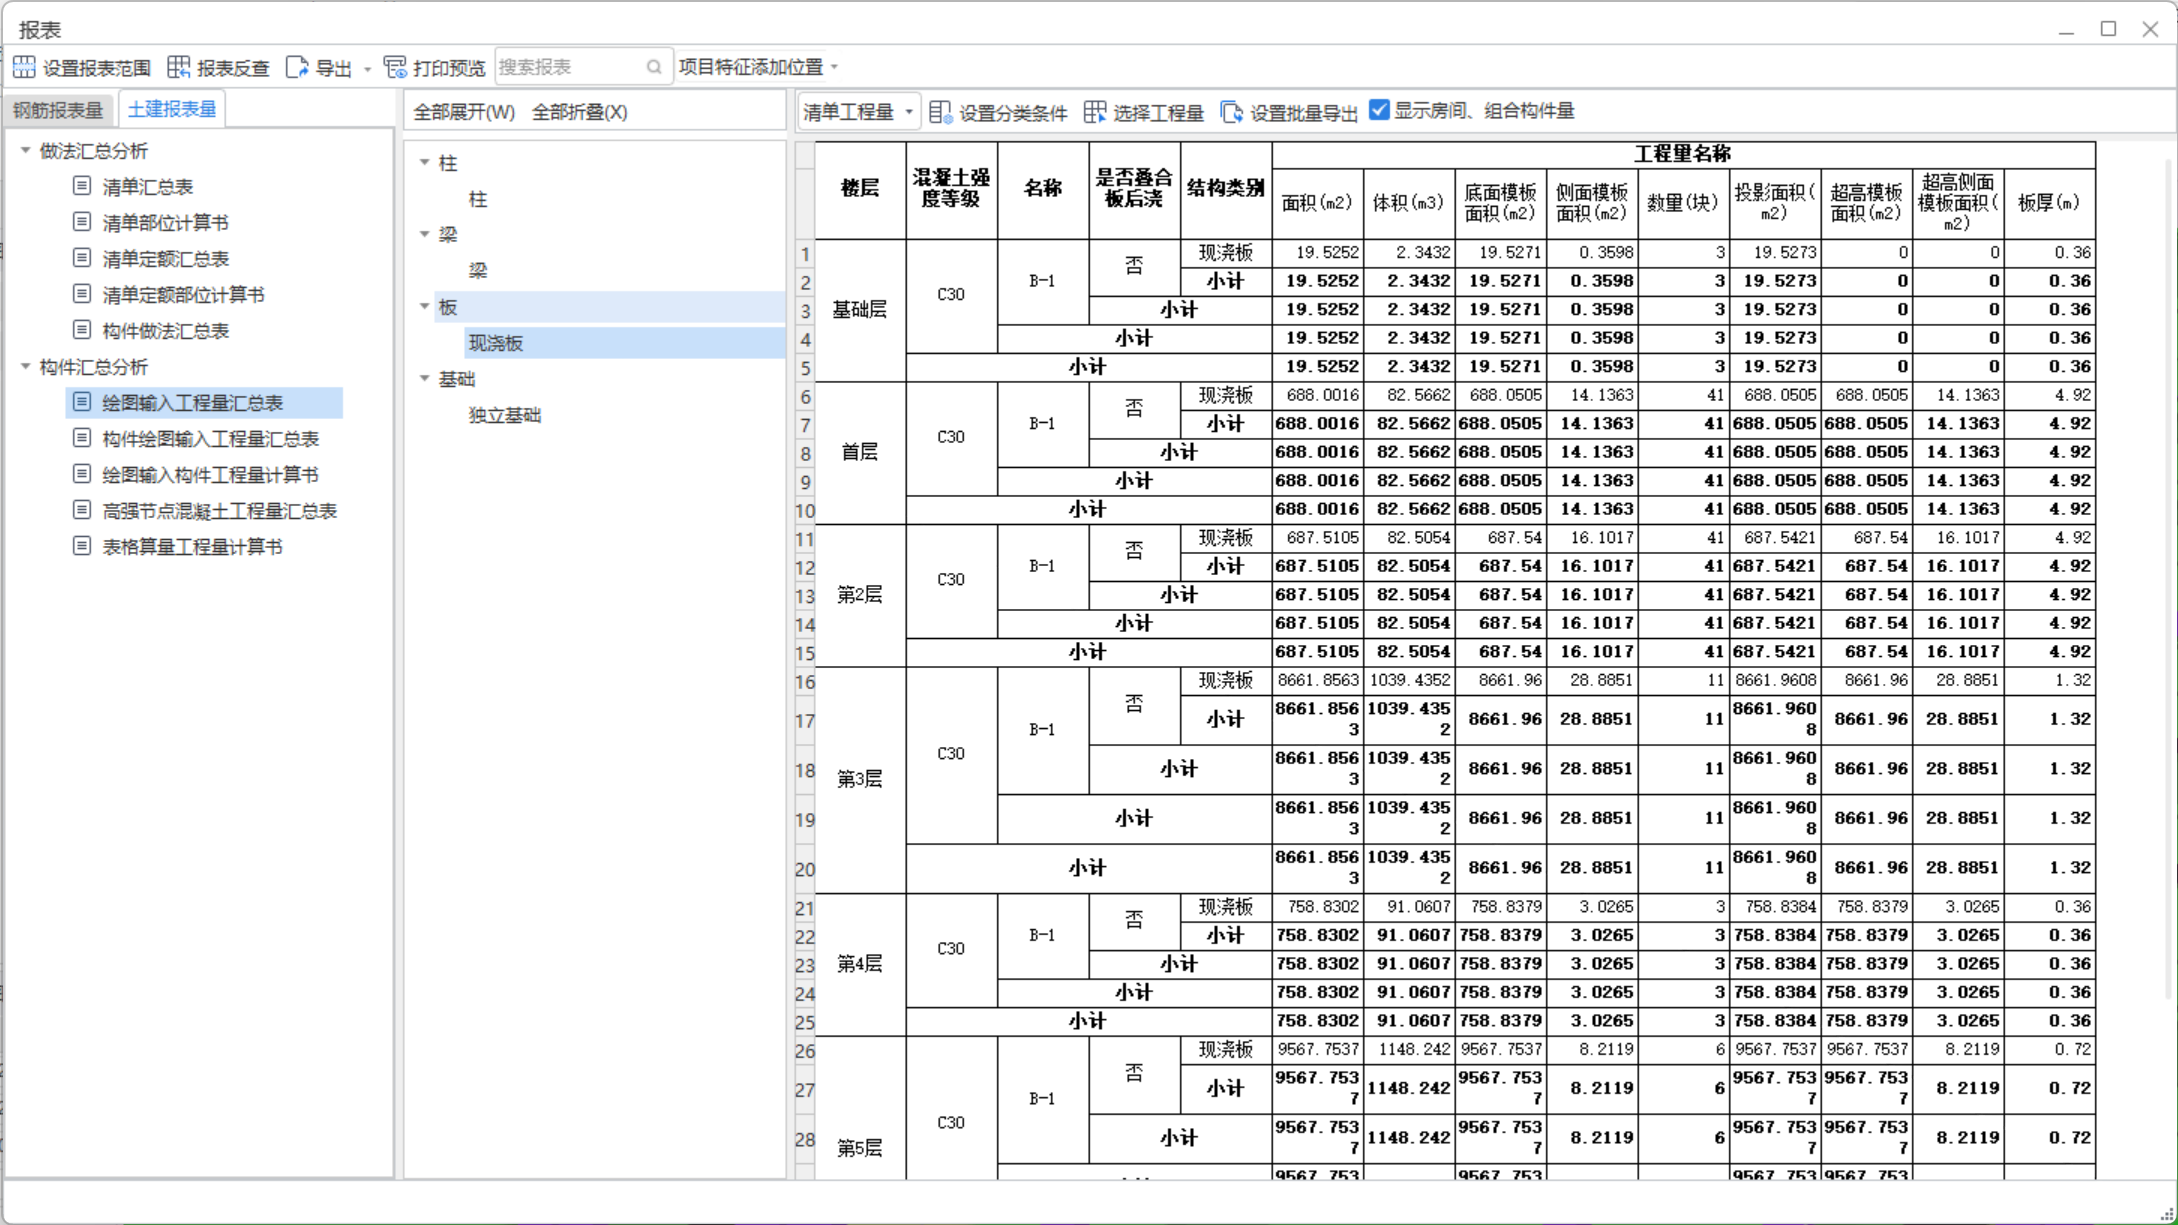Click the 基础层 floor cell

[x=860, y=310]
